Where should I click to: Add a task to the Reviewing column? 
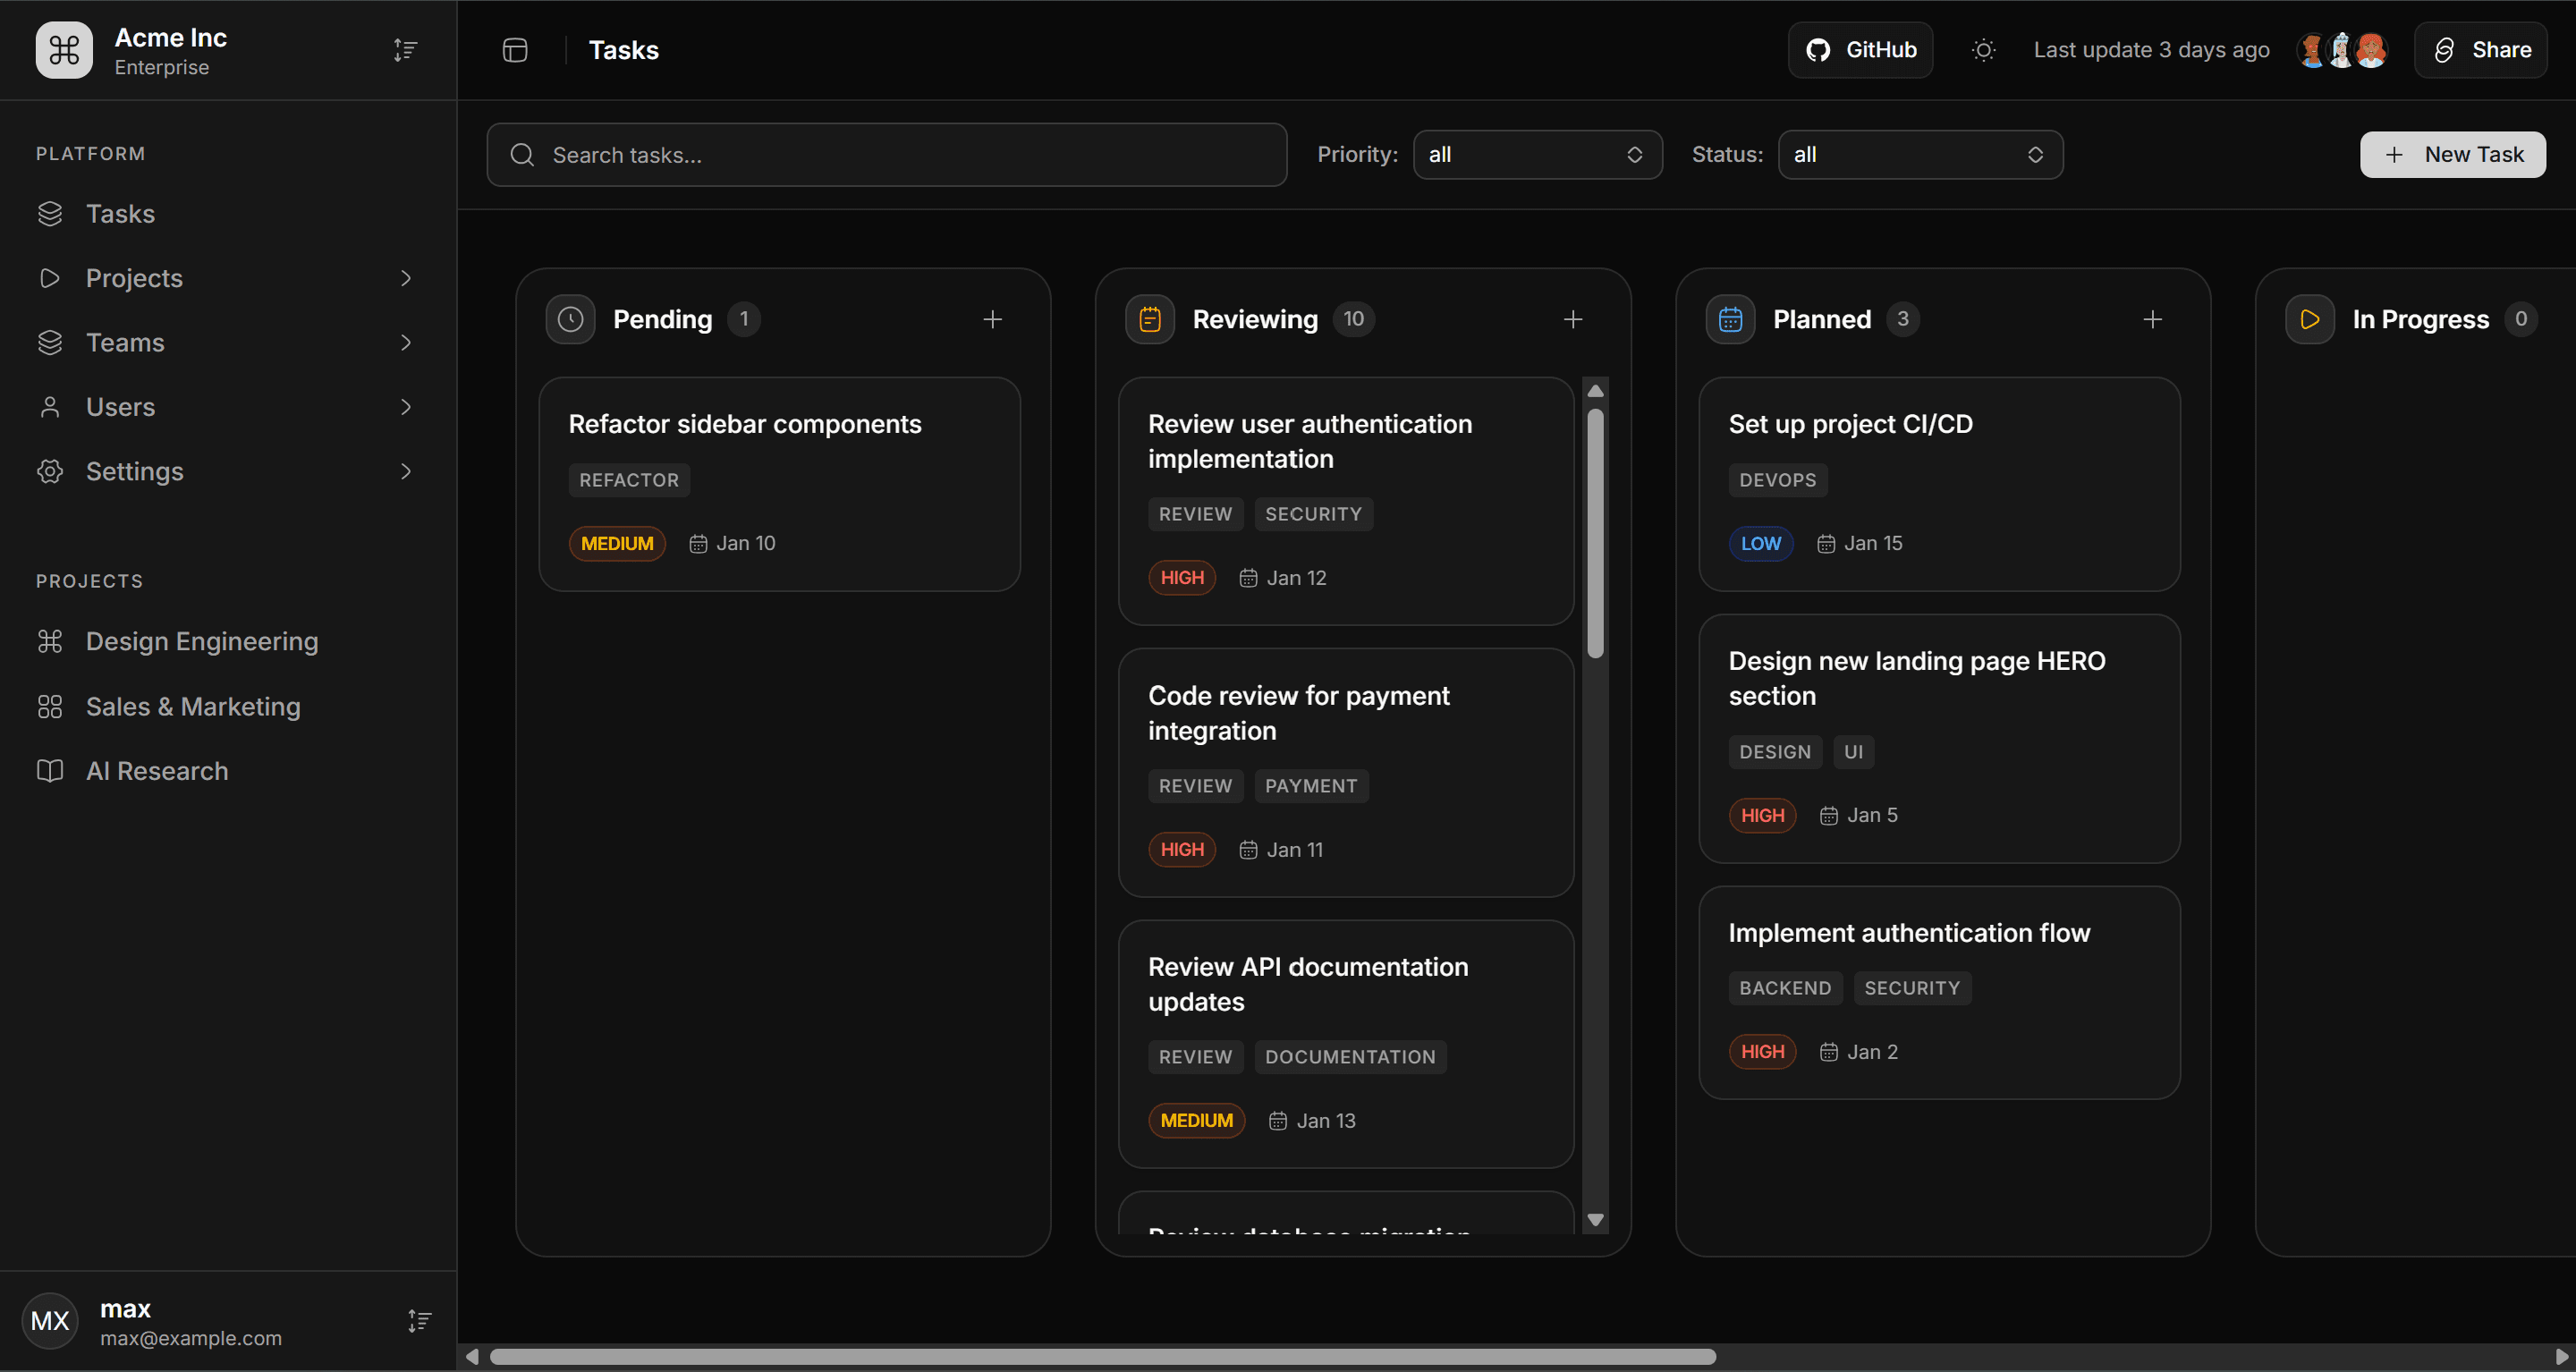1572,319
